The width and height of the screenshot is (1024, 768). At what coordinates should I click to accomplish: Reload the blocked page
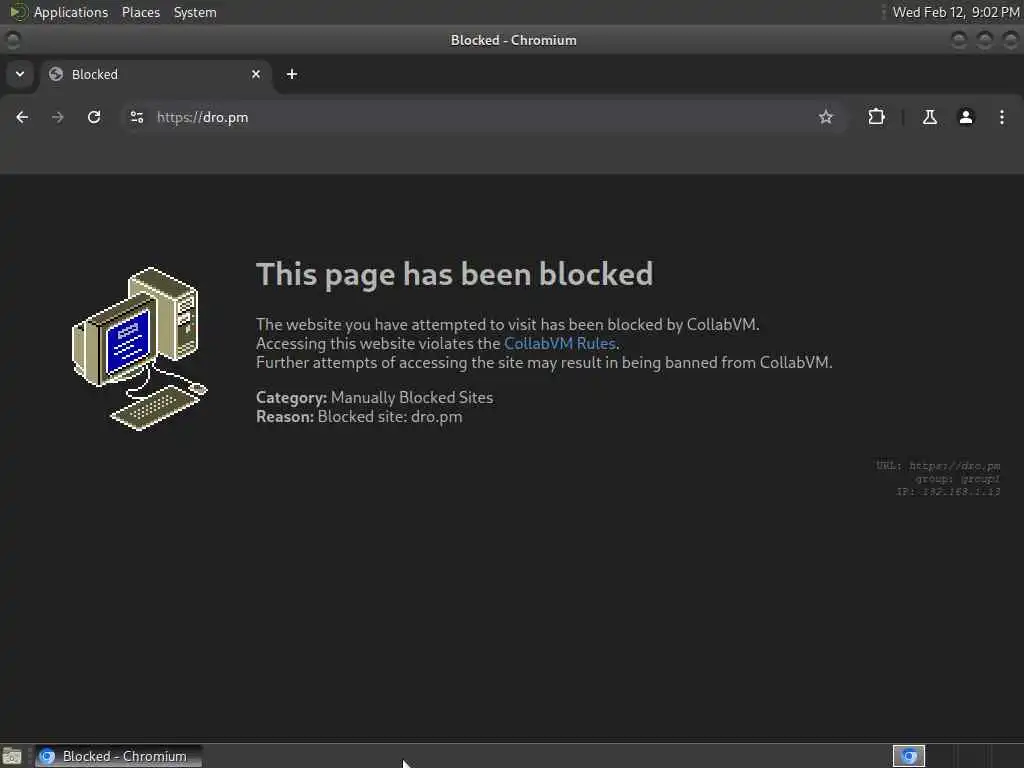click(94, 117)
